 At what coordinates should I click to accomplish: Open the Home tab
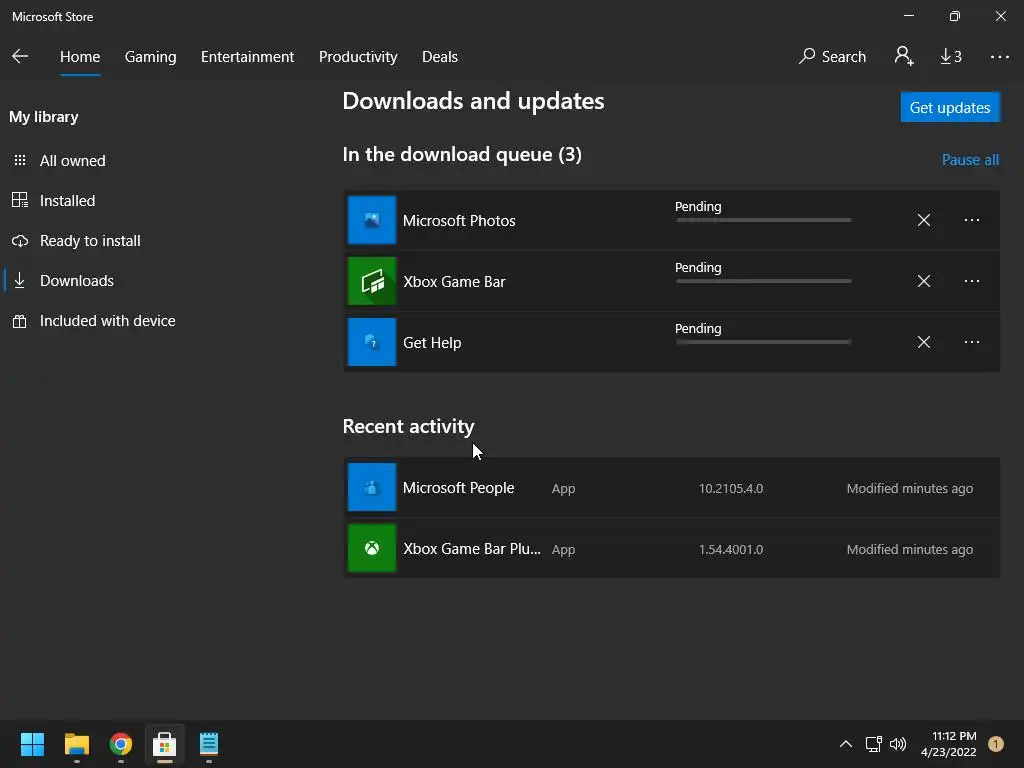[80, 57]
